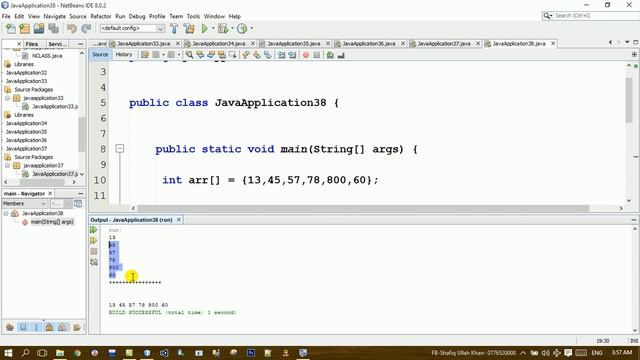Click the Comment editor toolbar icon
The height and width of the screenshot is (360, 640).
coord(330,55)
